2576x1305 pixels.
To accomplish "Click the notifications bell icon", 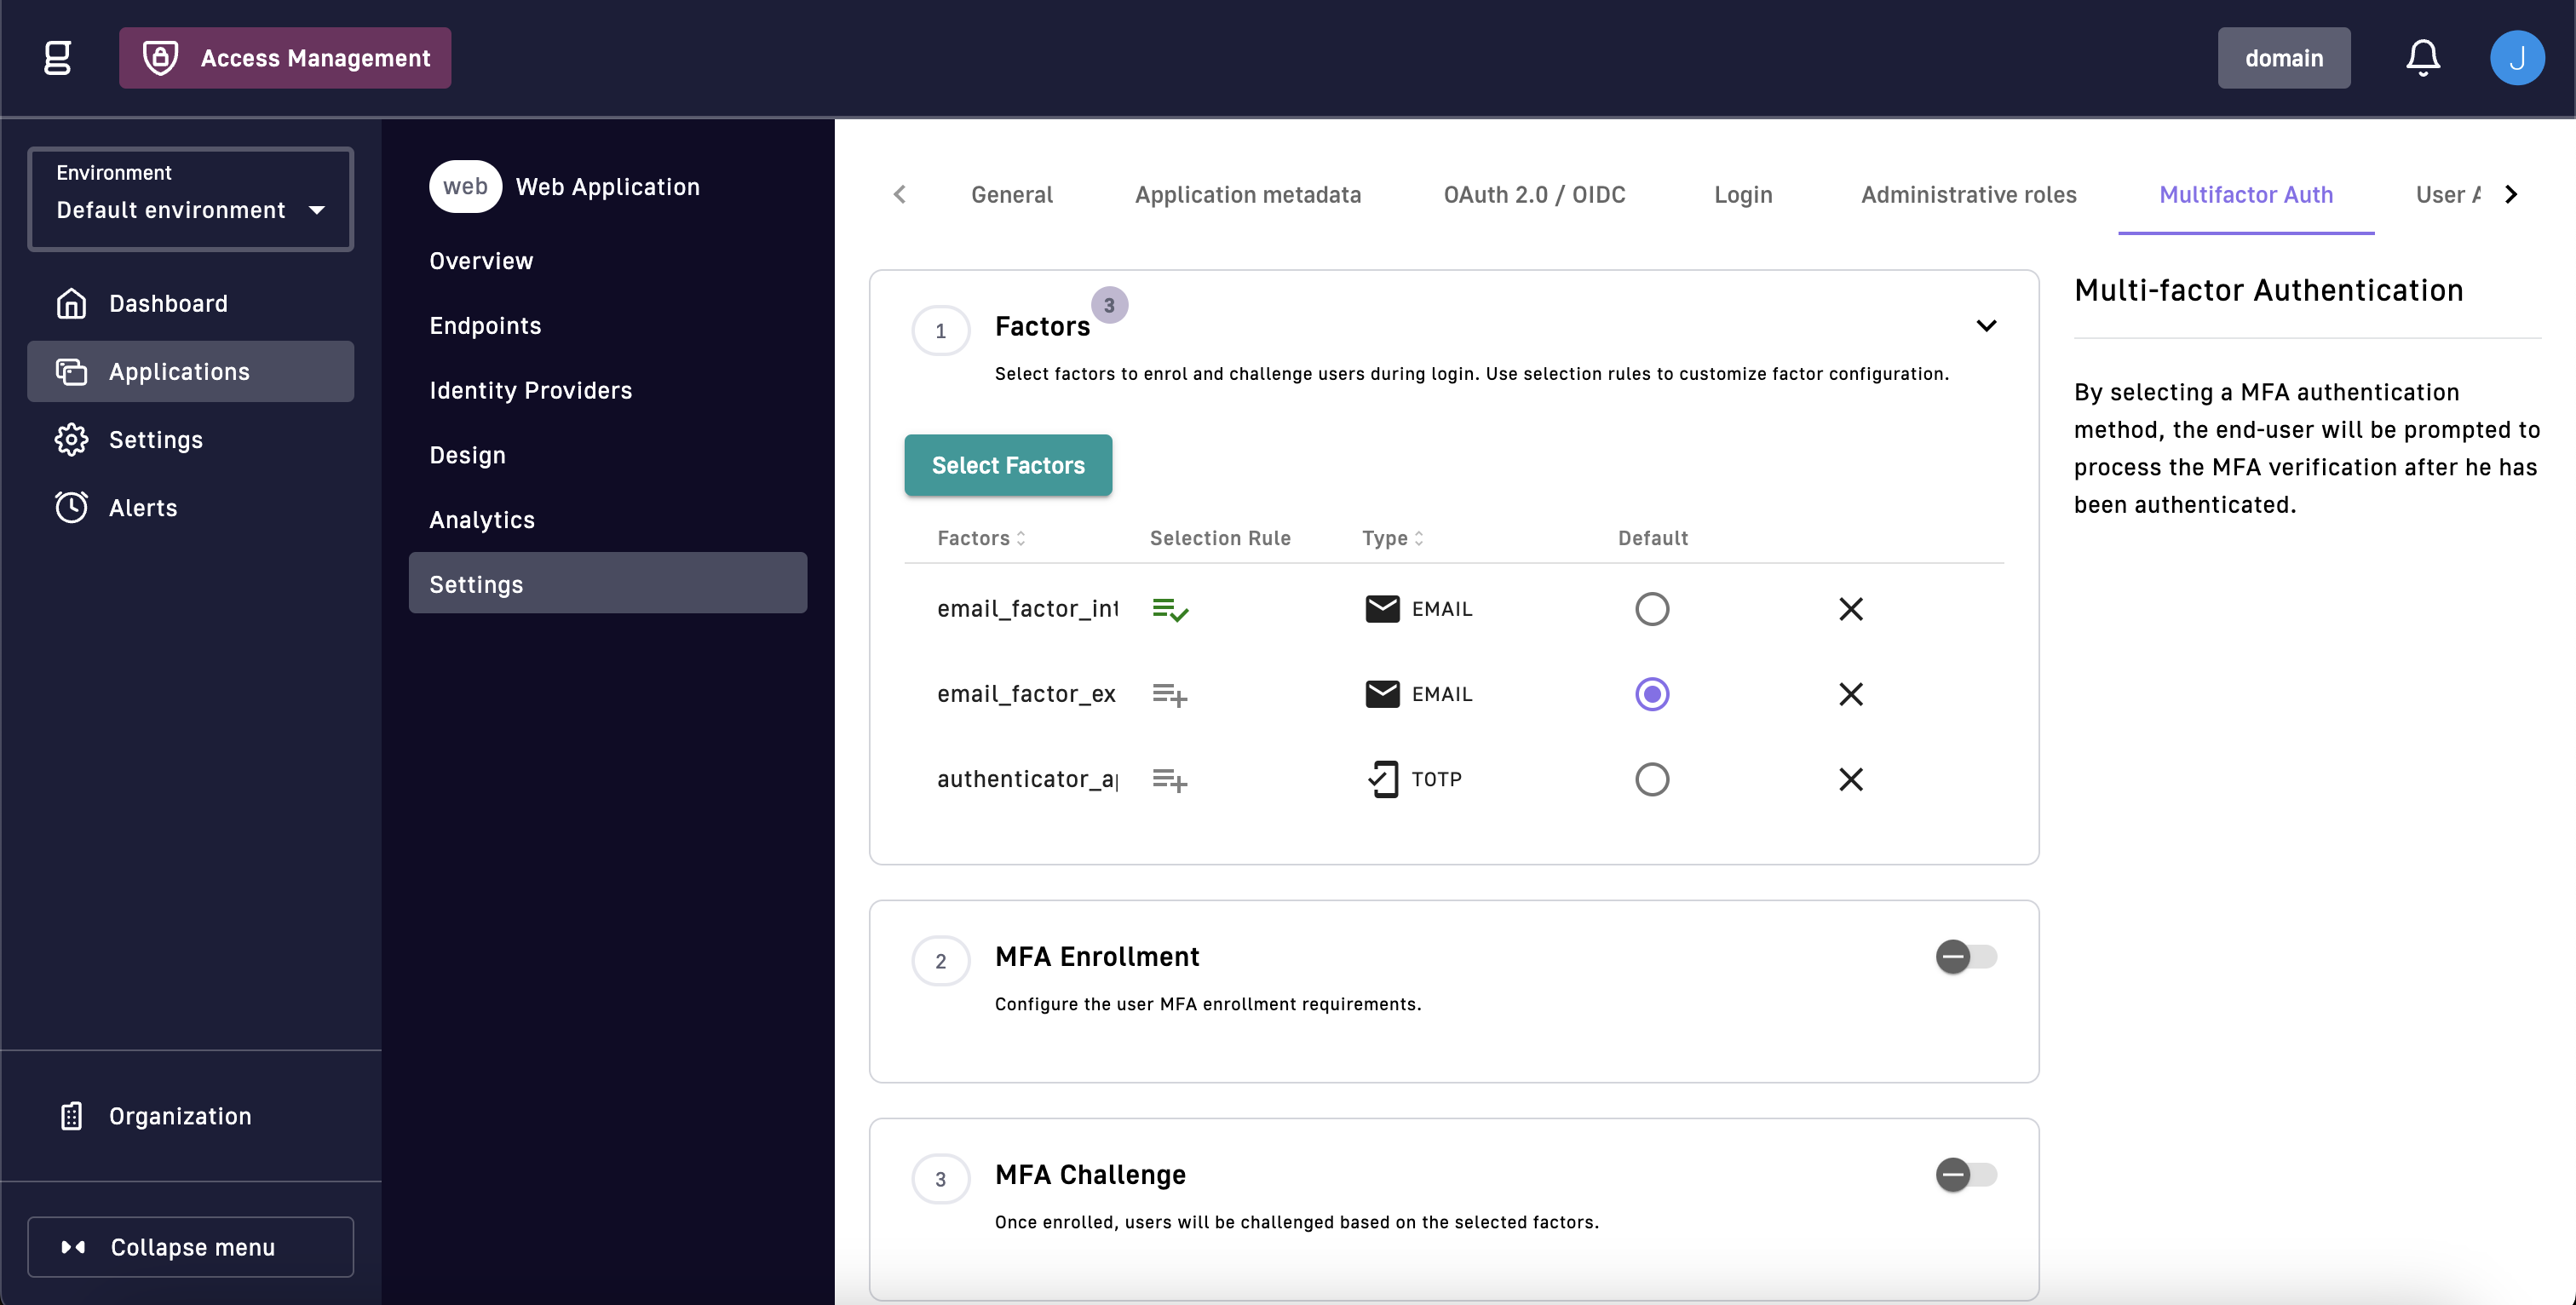I will click(x=2422, y=58).
